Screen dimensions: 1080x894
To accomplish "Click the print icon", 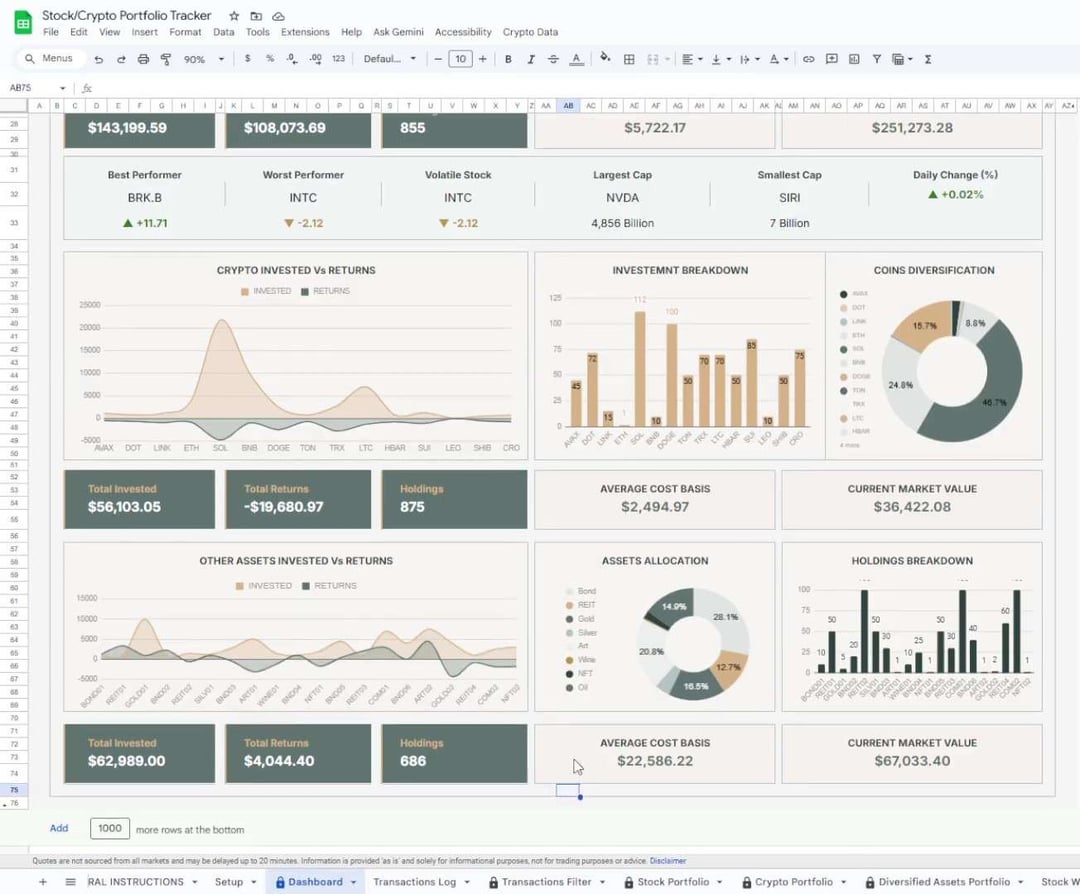I will 143,59.
